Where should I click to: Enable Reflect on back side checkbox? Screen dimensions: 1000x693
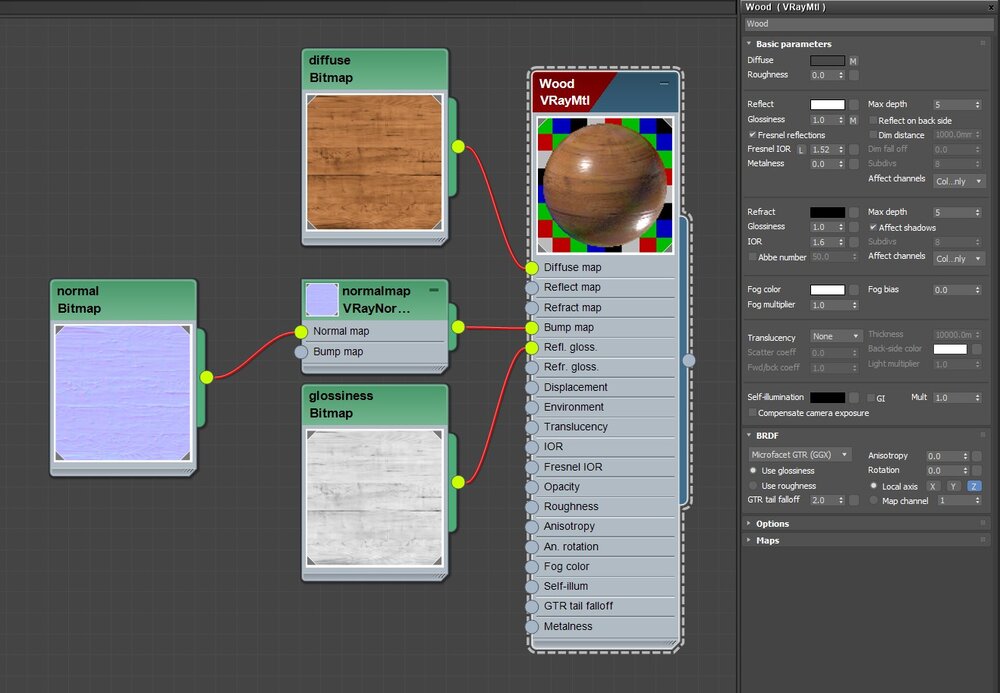point(873,121)
